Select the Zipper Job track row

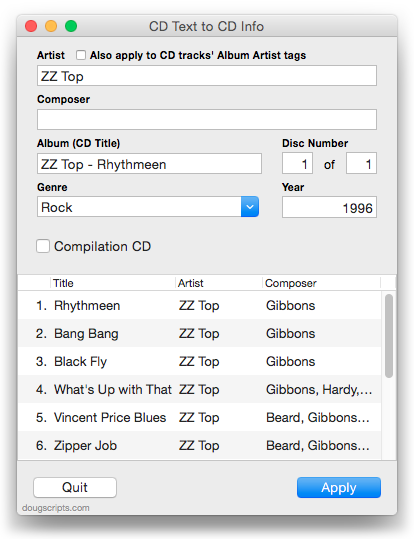[x=199, y=446]
